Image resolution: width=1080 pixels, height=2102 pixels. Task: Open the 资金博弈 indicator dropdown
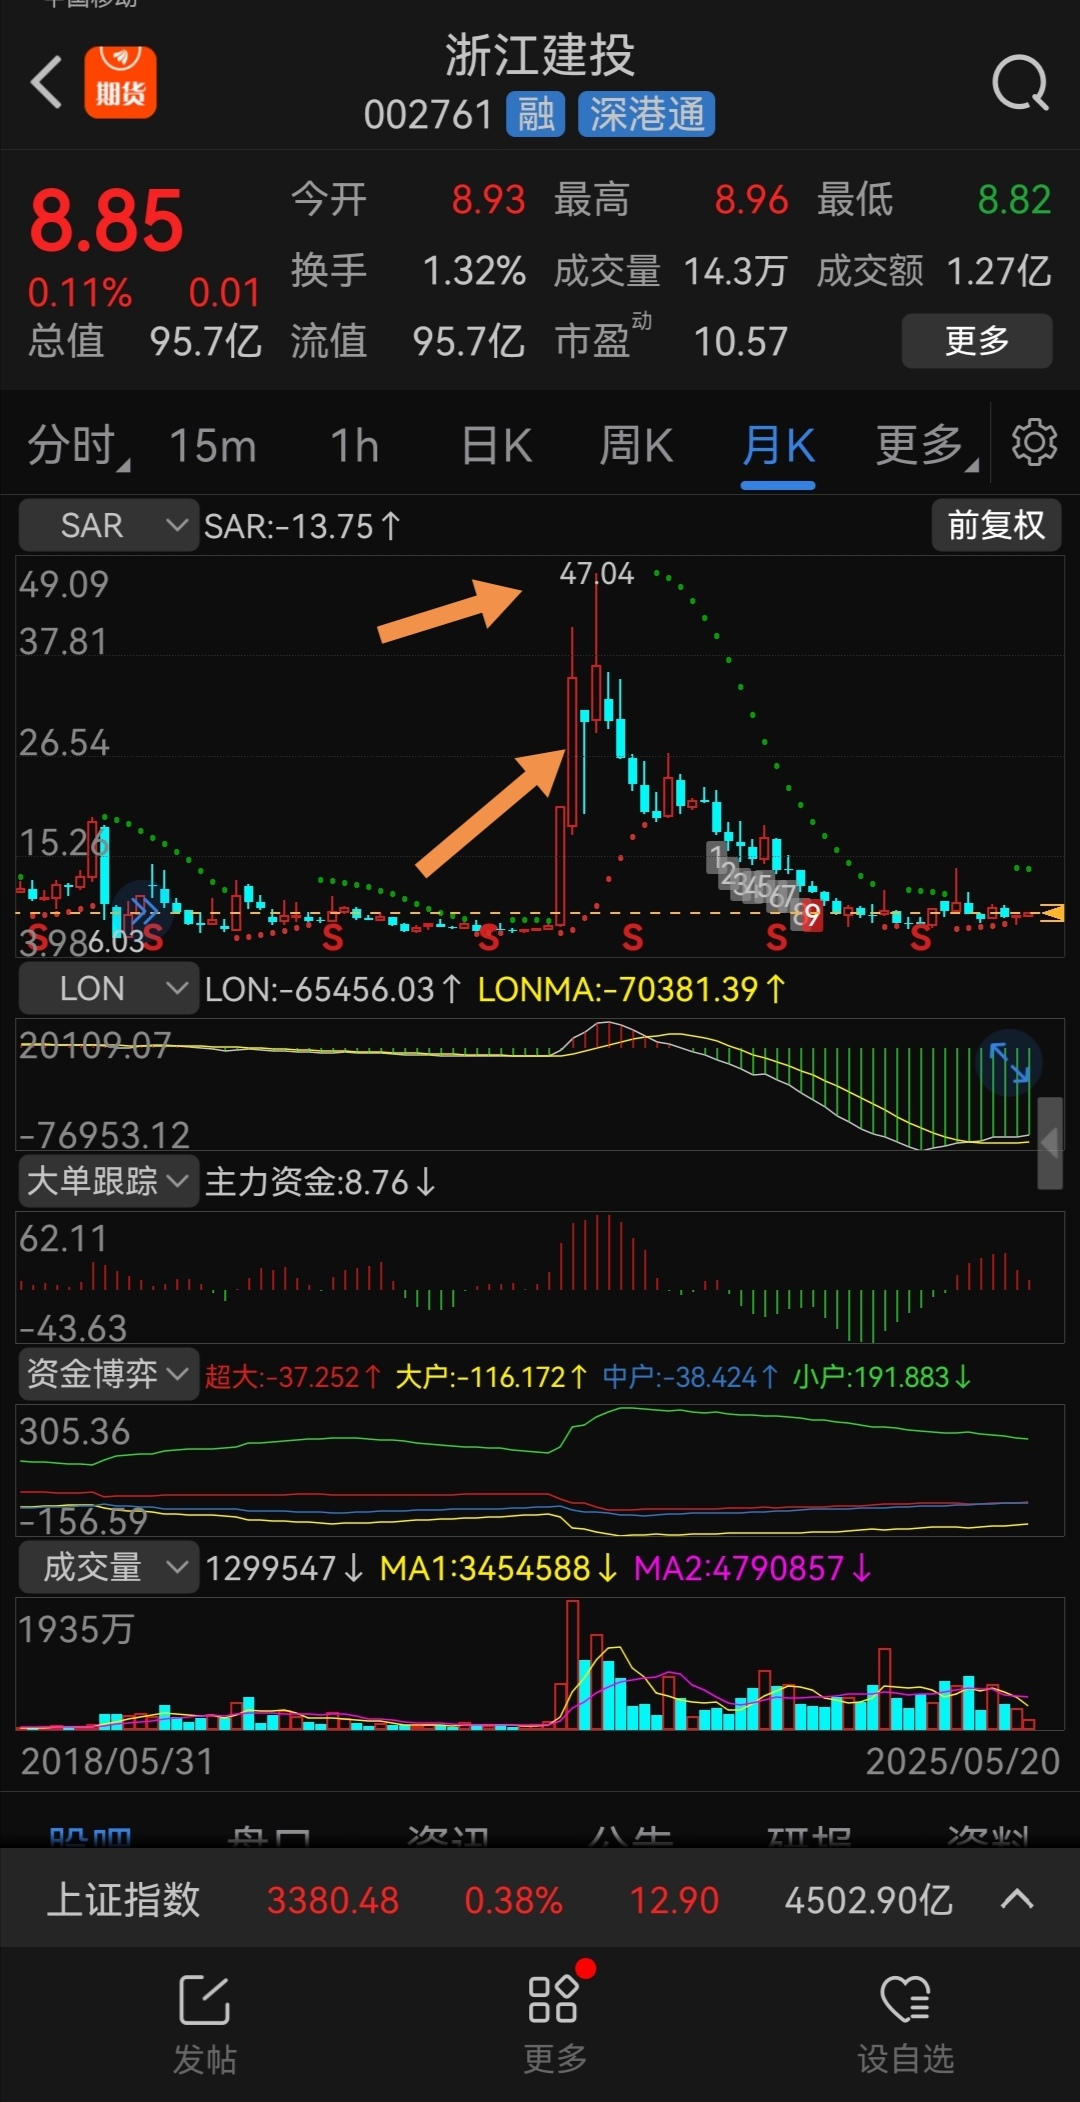[x=108, y=1374]
